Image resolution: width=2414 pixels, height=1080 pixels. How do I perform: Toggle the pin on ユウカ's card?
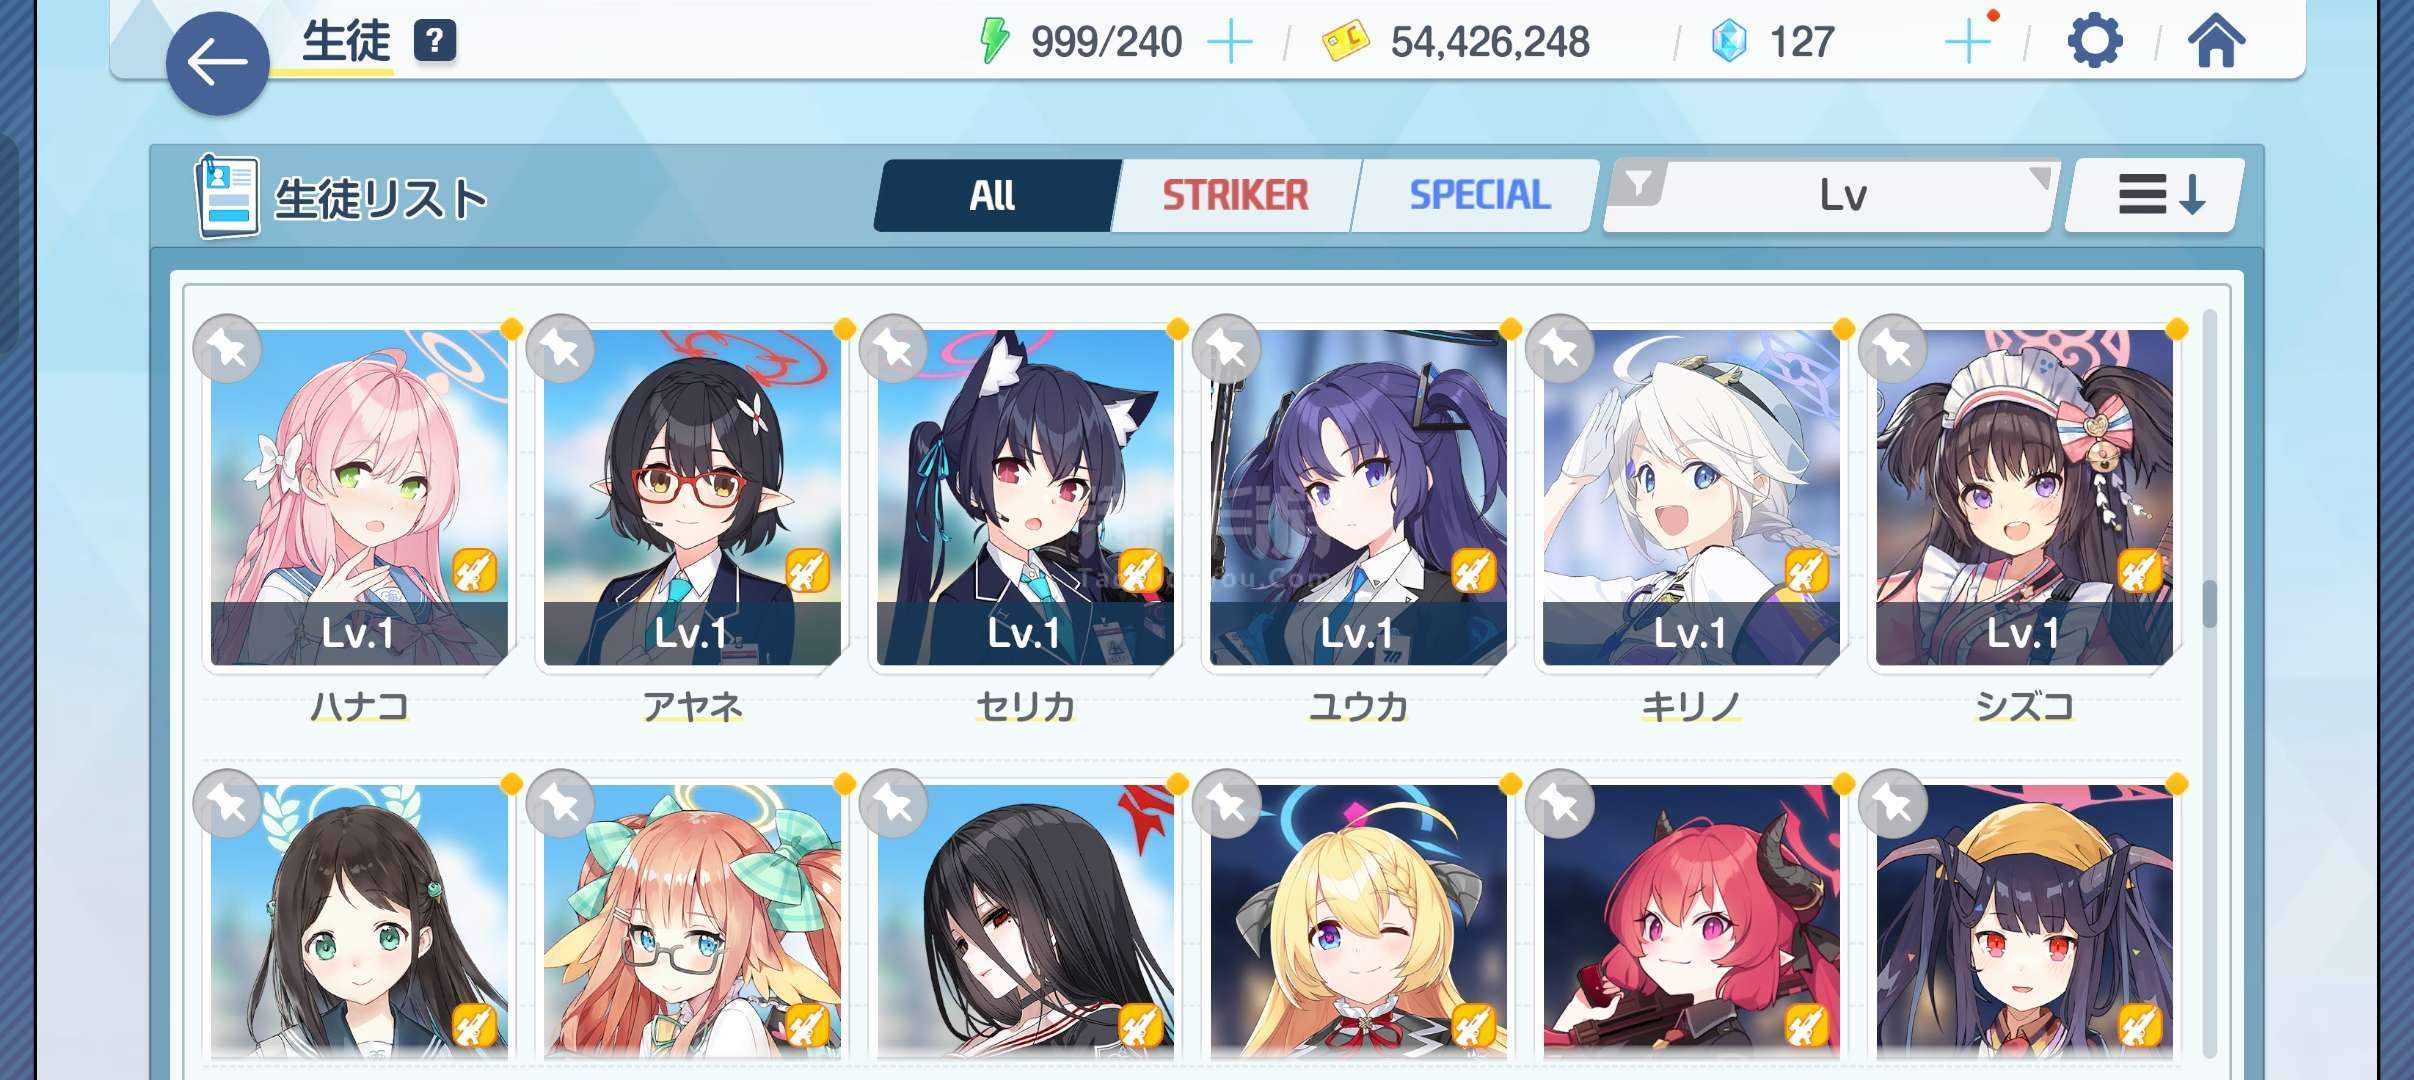[x=1227, y=349]
